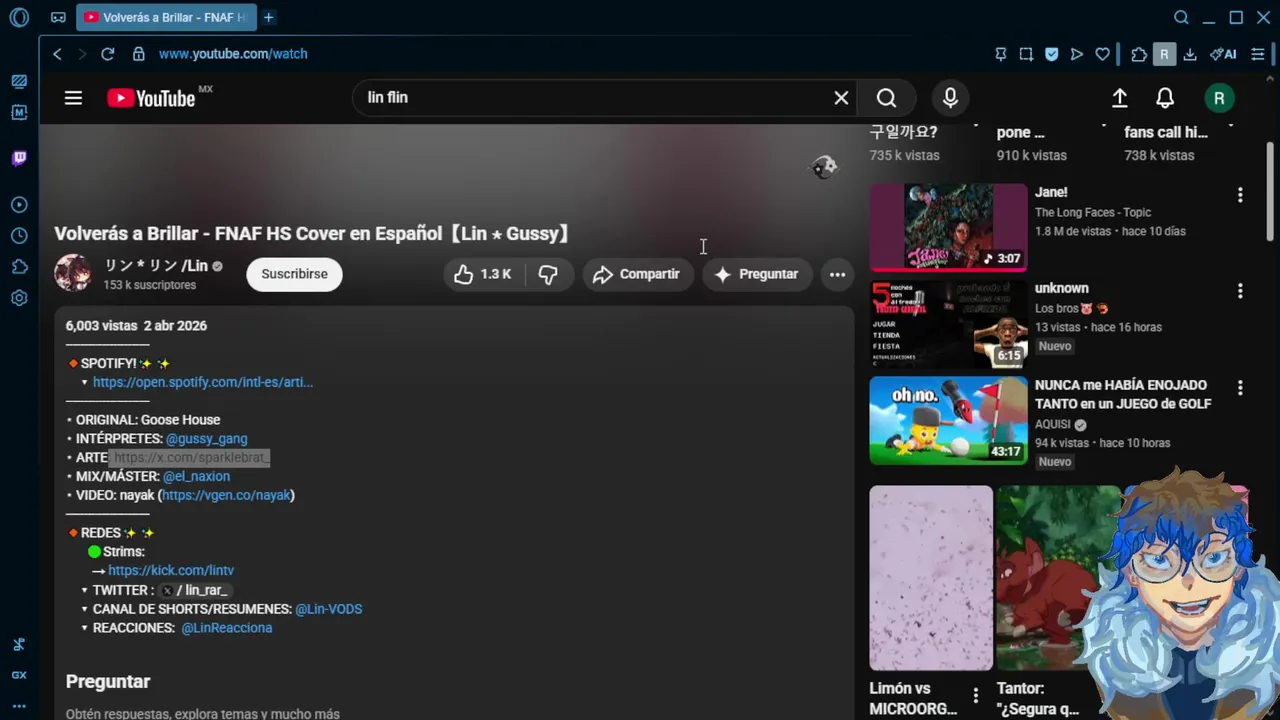Open sidebar three-dots more options
The image size is (1280, 720).
[19, 706]
